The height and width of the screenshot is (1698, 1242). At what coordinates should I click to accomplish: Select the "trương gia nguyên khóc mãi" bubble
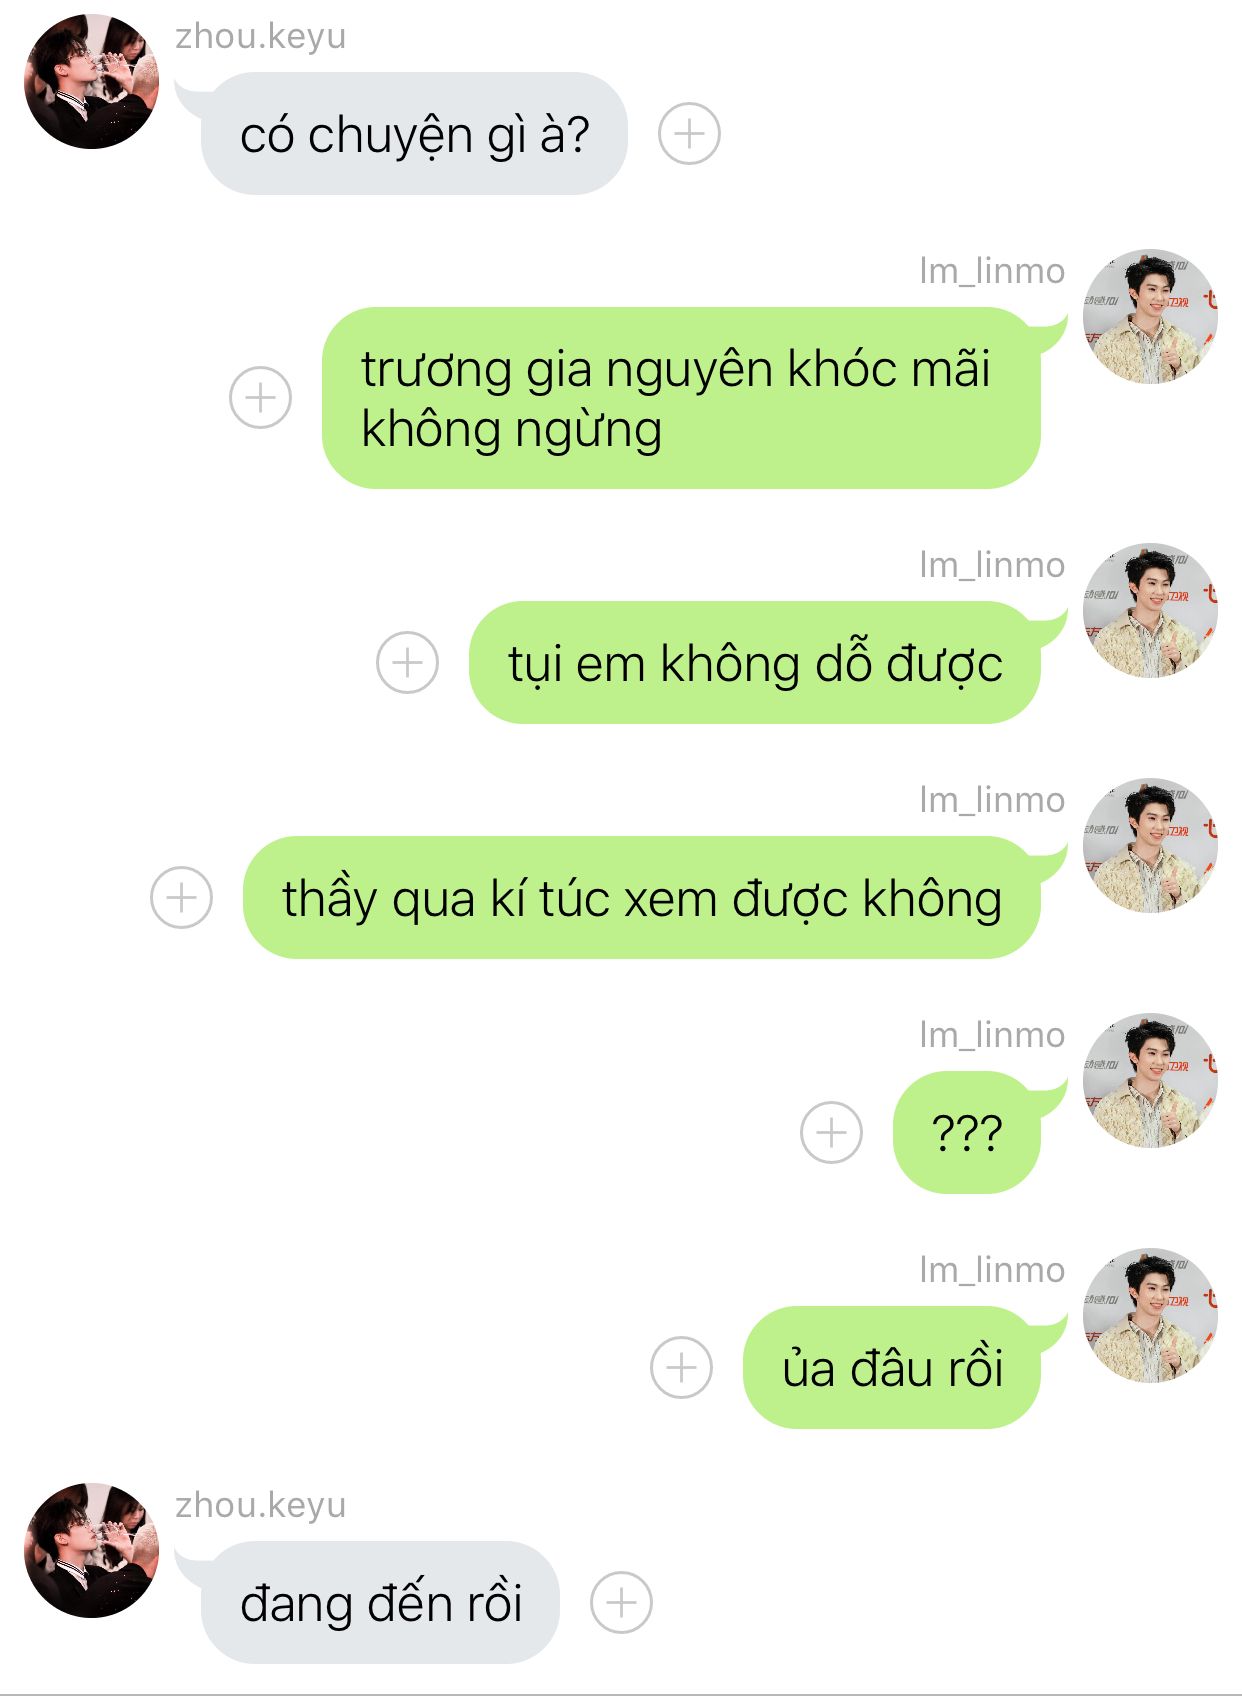[681, 397]
